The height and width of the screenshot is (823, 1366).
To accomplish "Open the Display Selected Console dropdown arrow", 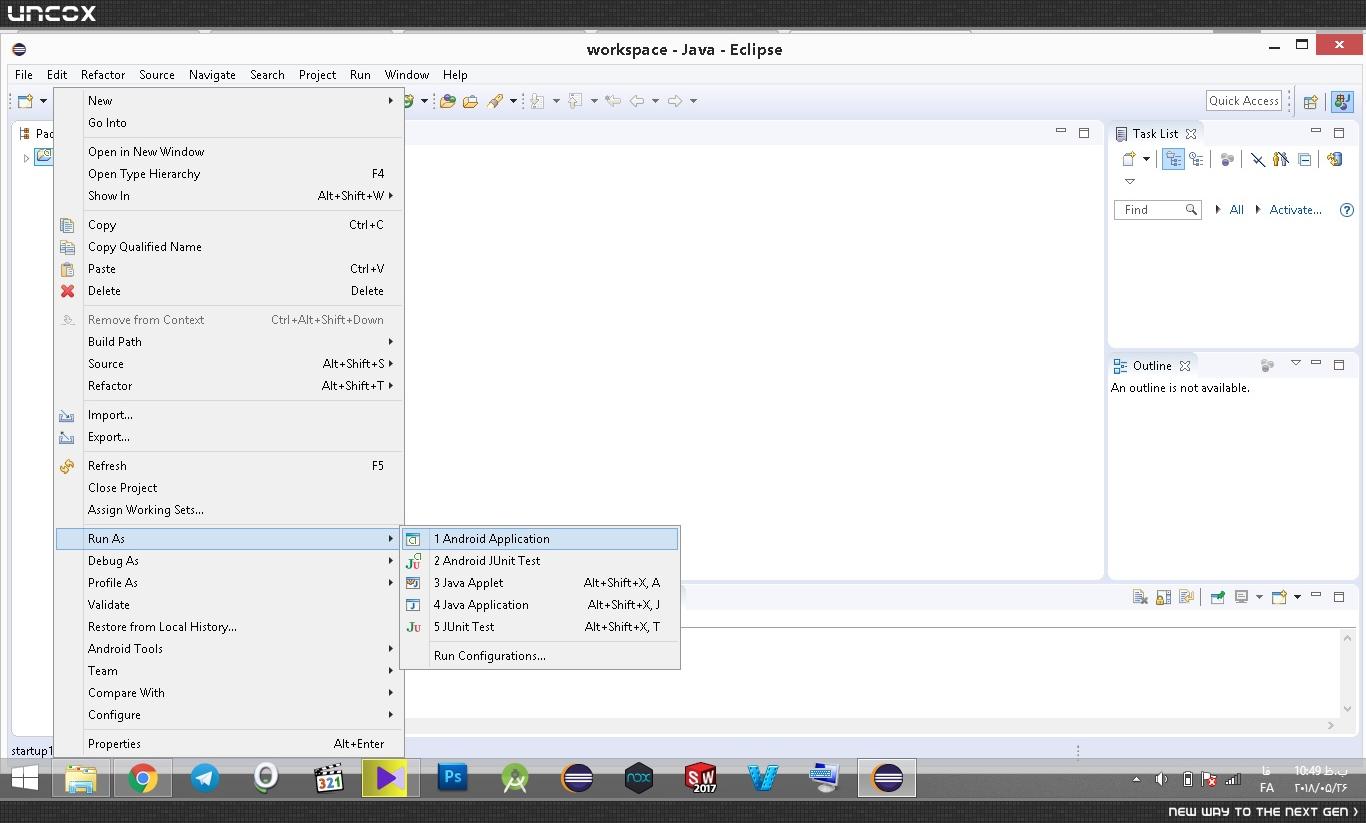I will click(1259, 597).
